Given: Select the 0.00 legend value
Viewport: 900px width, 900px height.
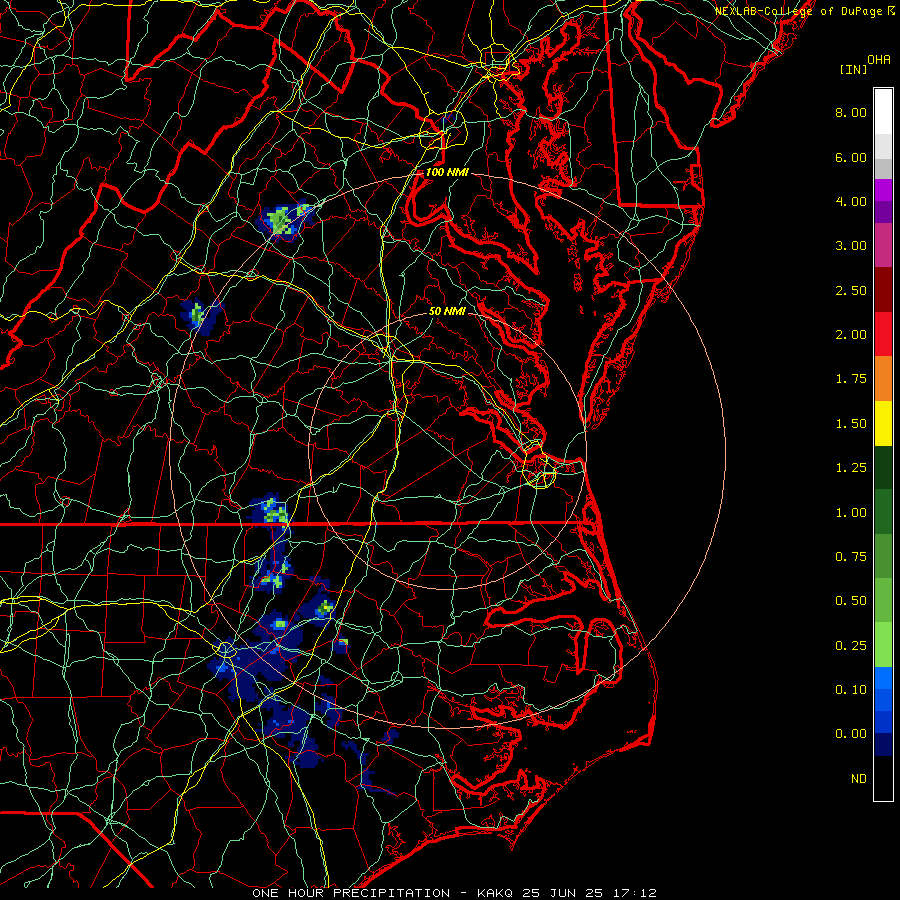Looking at the screenshot, I should click(x=851, y=734).
